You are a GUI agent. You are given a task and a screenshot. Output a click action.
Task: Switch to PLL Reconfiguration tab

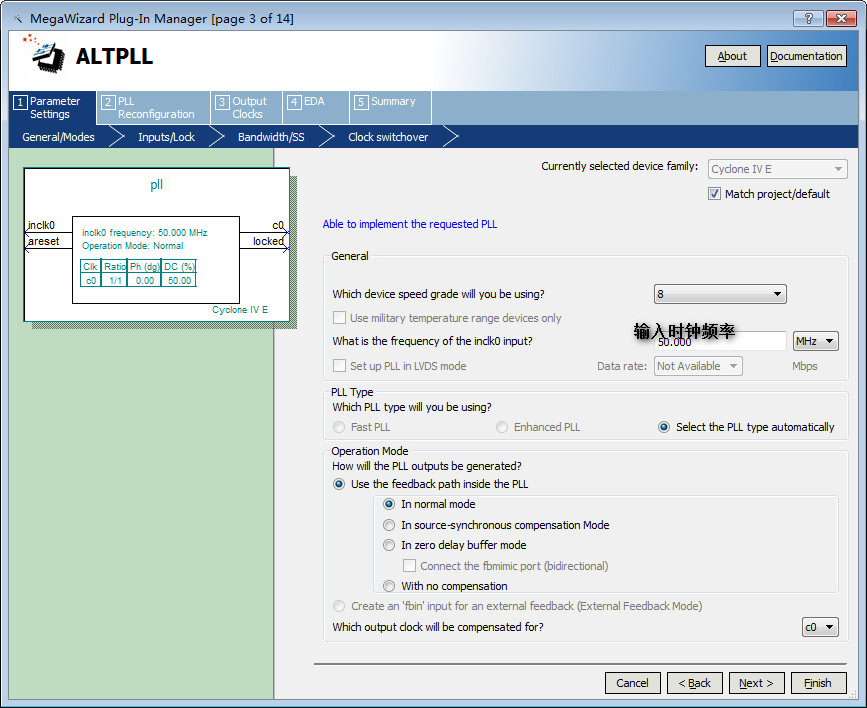[x=153, y=107]
